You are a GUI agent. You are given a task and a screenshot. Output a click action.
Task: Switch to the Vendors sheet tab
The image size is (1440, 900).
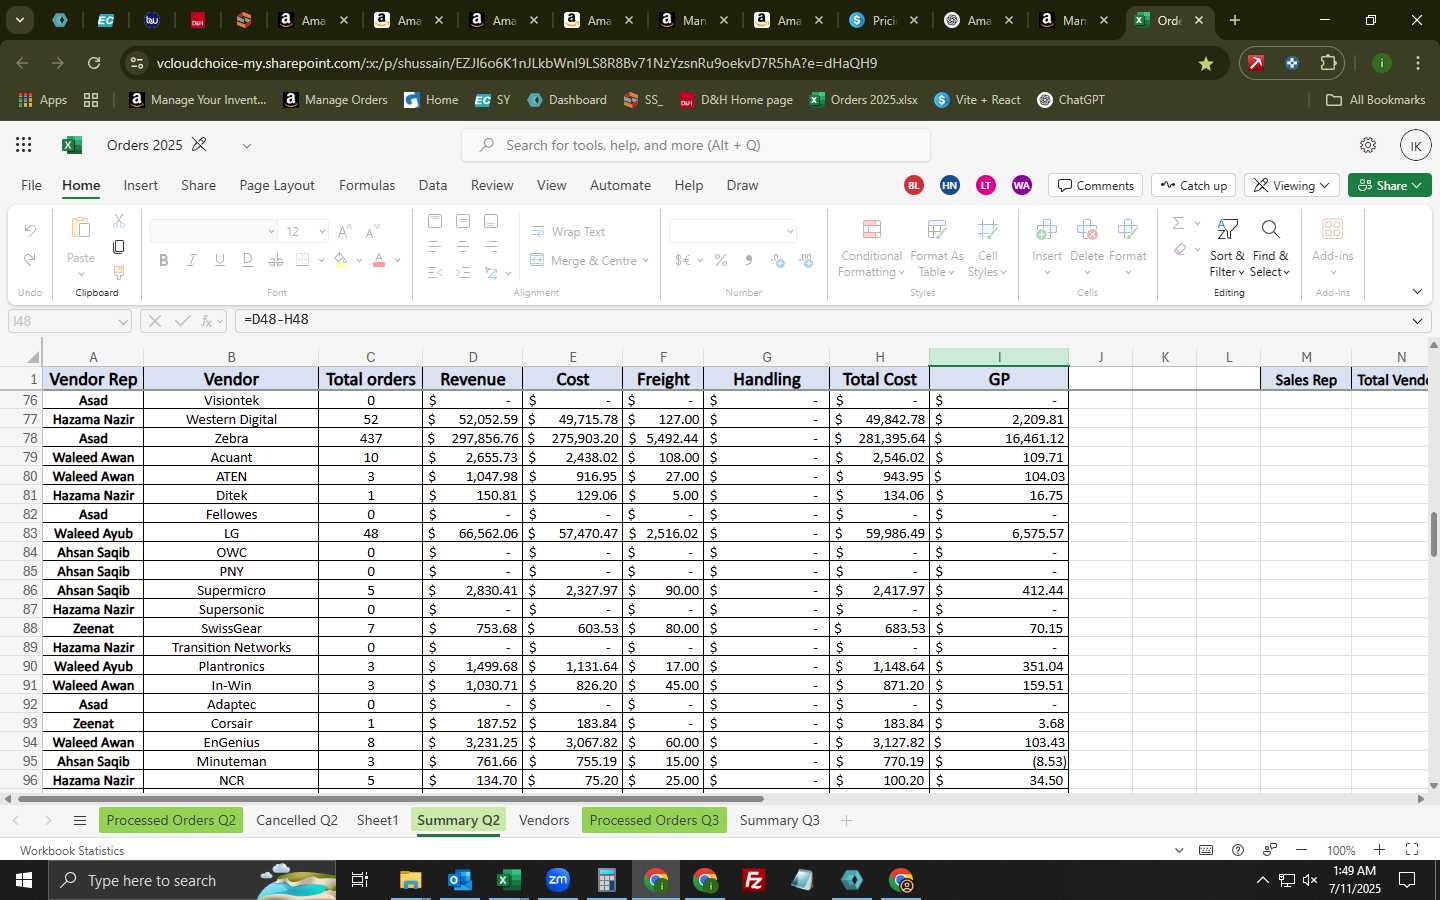pyautogui.click(x=544, y=820)
